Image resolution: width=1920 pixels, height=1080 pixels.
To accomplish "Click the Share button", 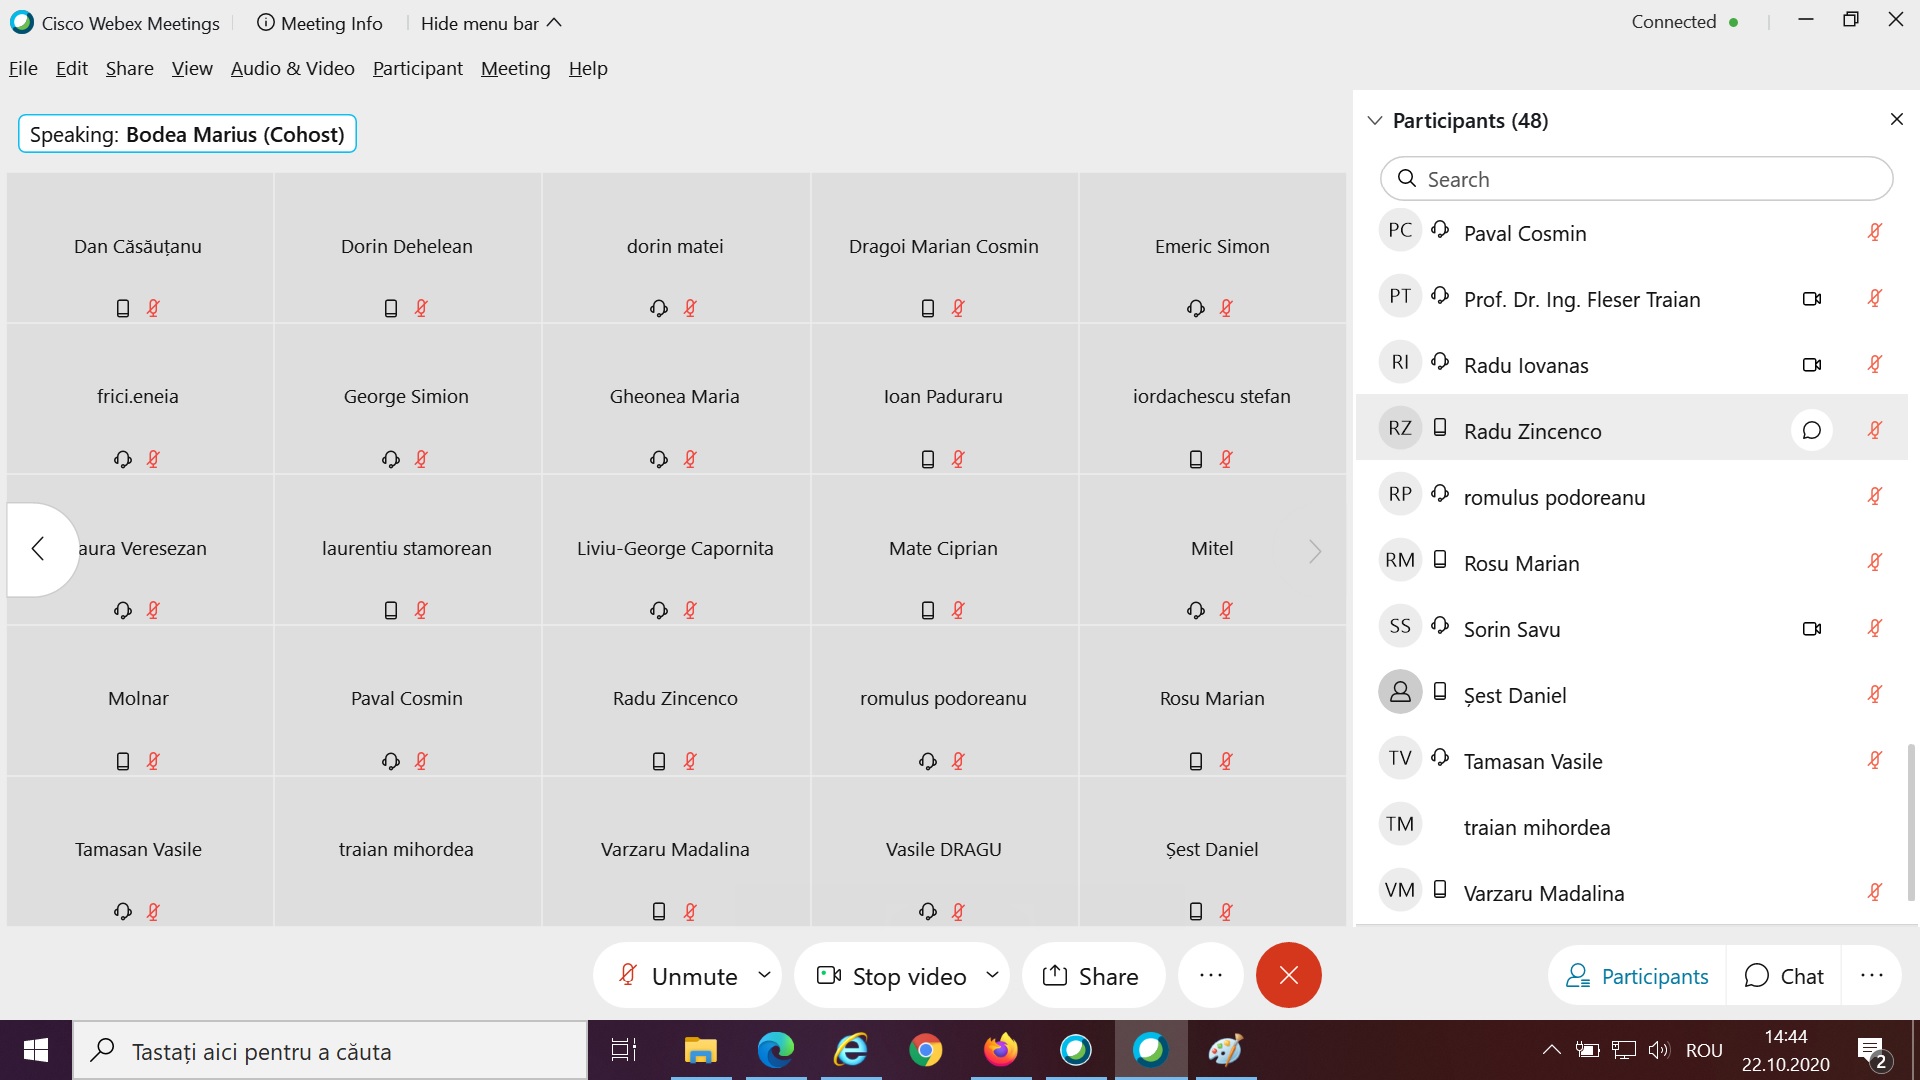I will coord(1091,975).
